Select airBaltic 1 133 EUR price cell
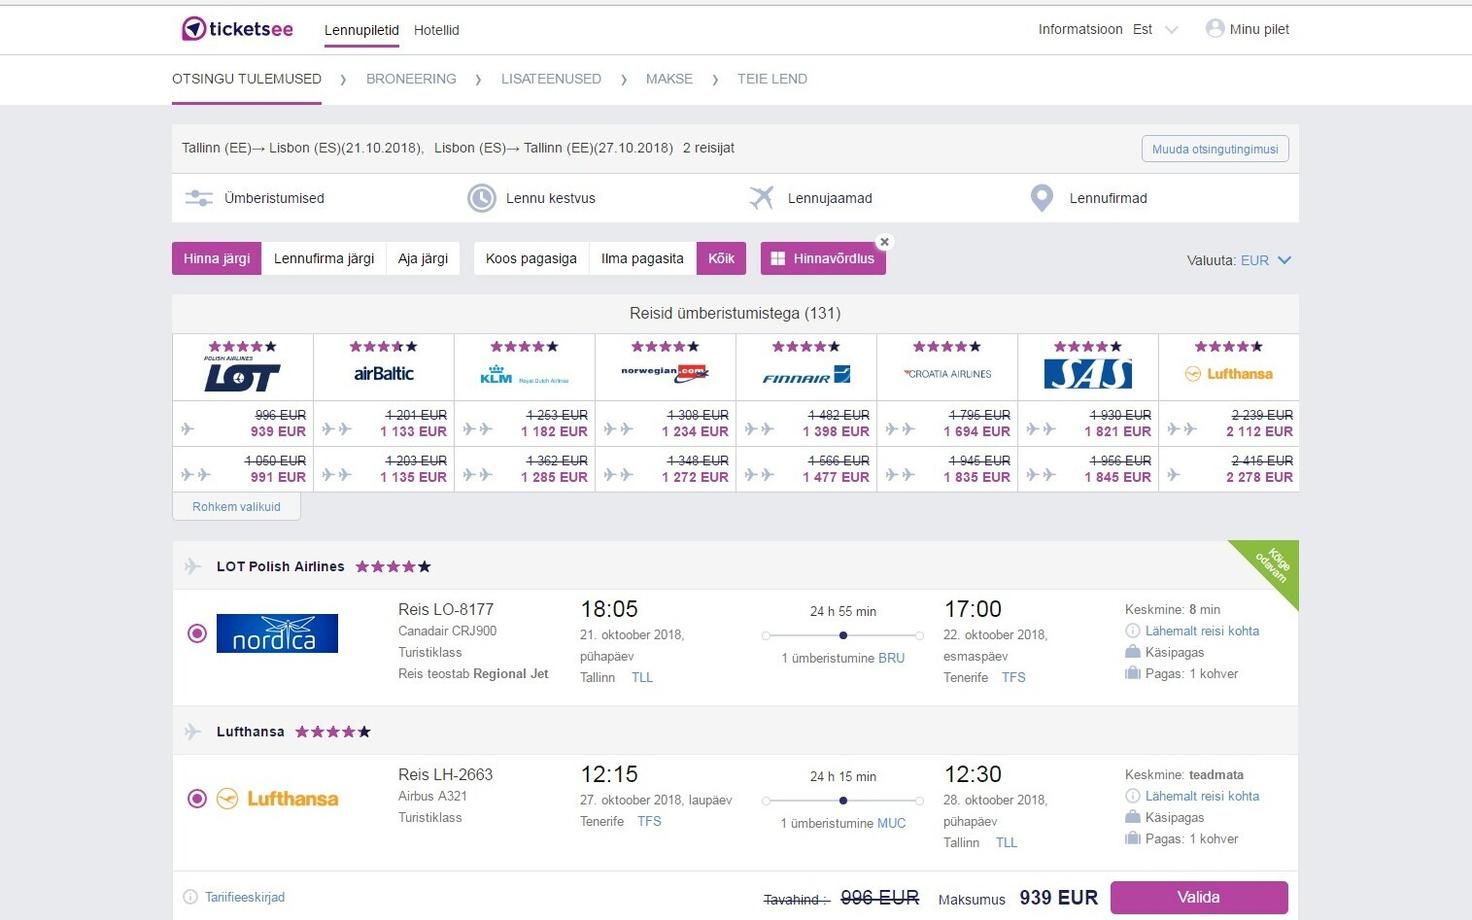The image size is (1472, 920). 384,424
